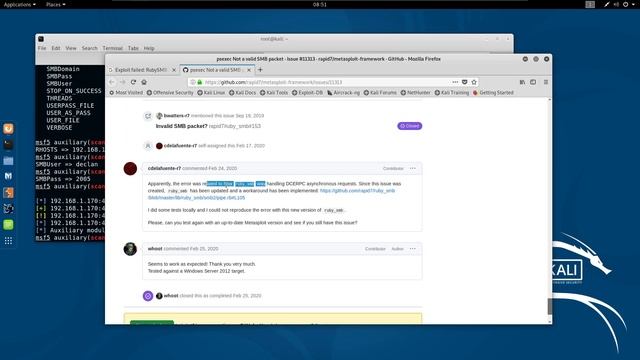Open 'Exploit-DB' bookmark
The width and height of the screenshot is (640, 360).
307,93
